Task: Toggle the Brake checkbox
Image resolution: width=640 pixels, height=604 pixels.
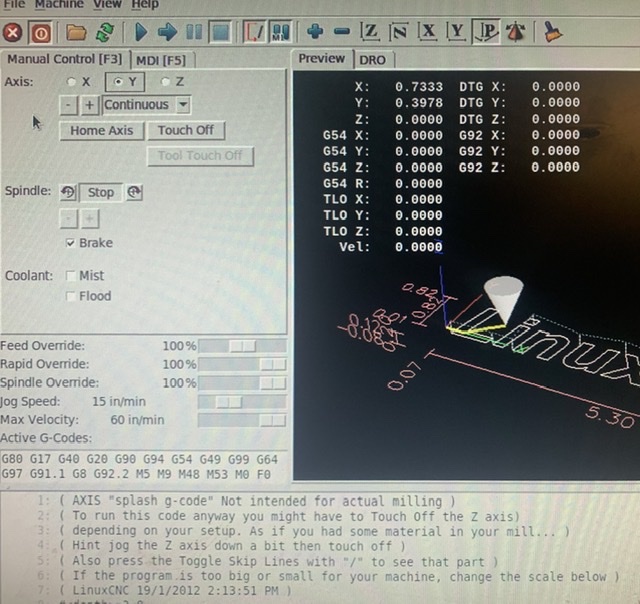Action: 70,243
